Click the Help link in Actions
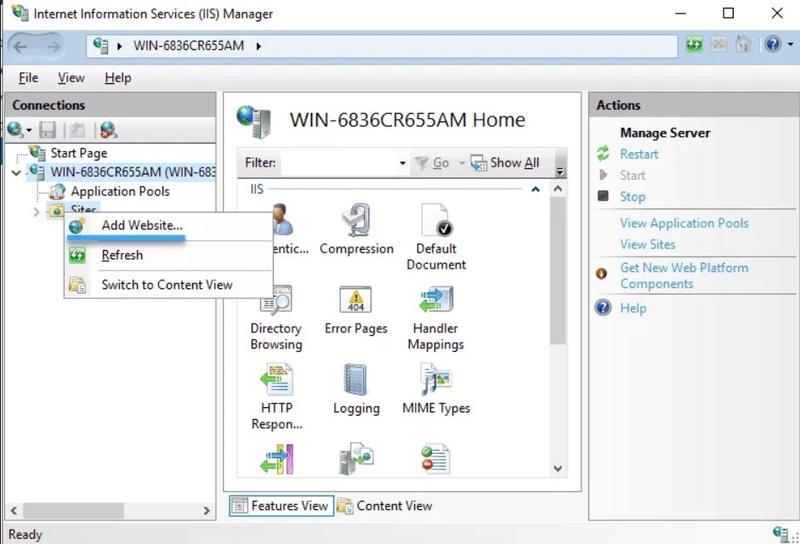Image resolution: width=800 pixels, height=544 pixels. 633,308
